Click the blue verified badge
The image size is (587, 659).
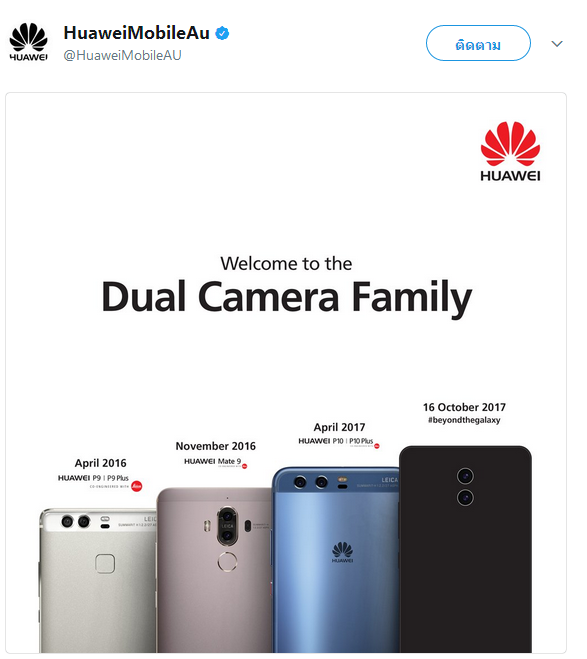[222, 33]
